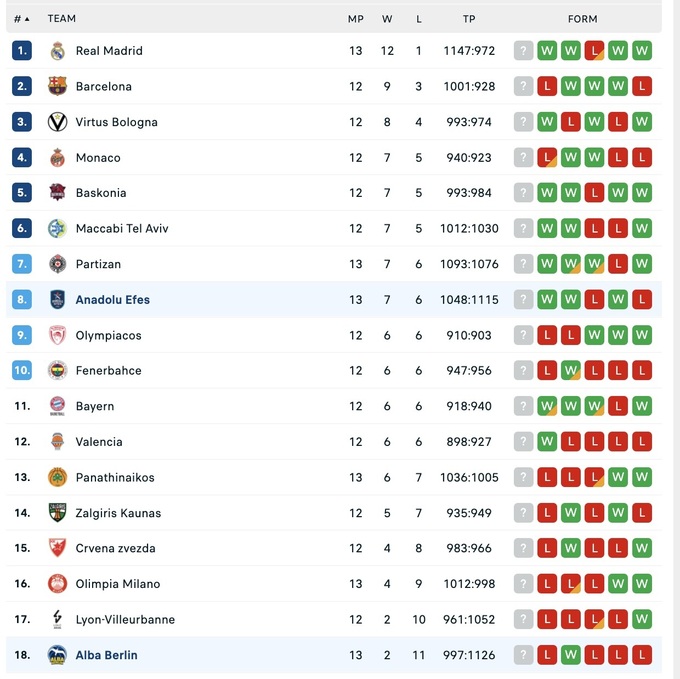Click the Barcelona club crest

[x=57, y=86]
